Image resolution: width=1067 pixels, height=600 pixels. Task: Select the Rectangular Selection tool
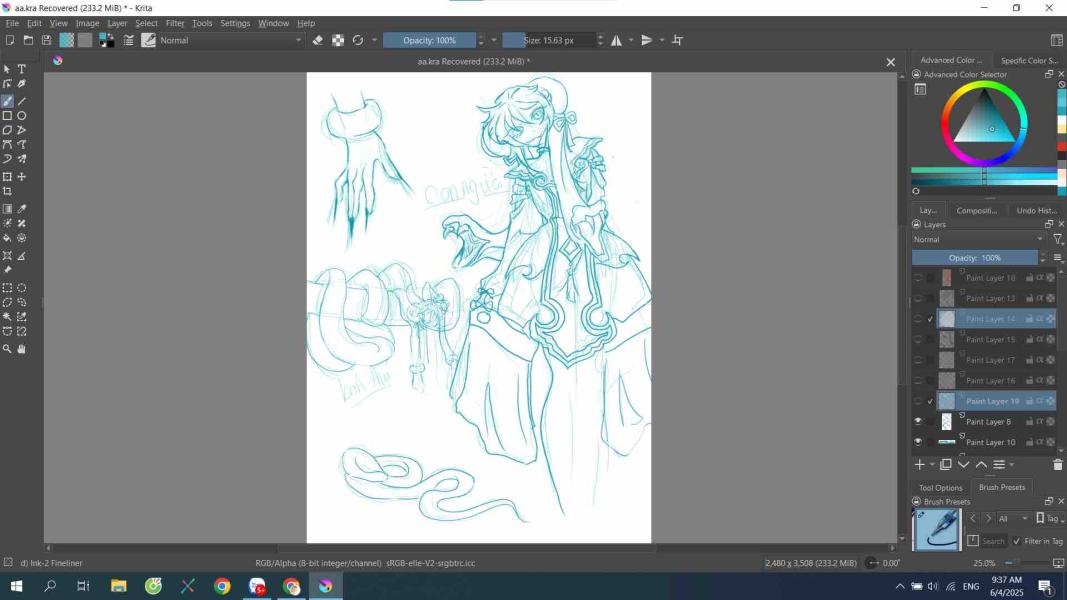pyautogui.click(x=7, y=288)
